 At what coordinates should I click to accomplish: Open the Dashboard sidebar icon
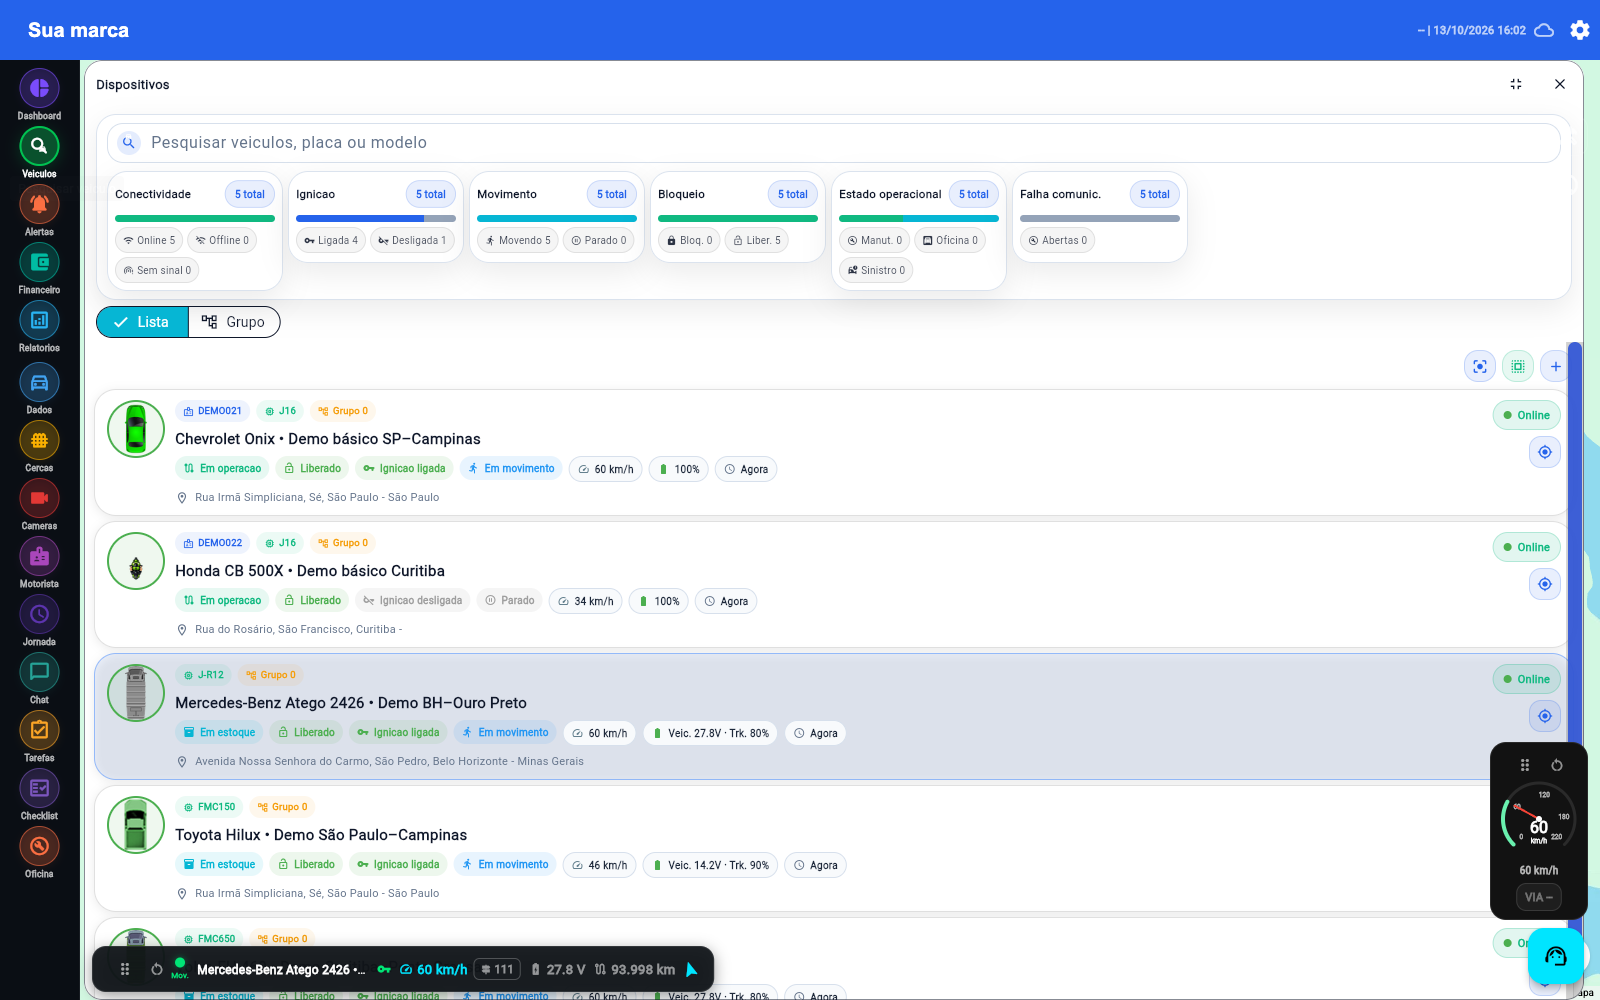coord(39,89)
